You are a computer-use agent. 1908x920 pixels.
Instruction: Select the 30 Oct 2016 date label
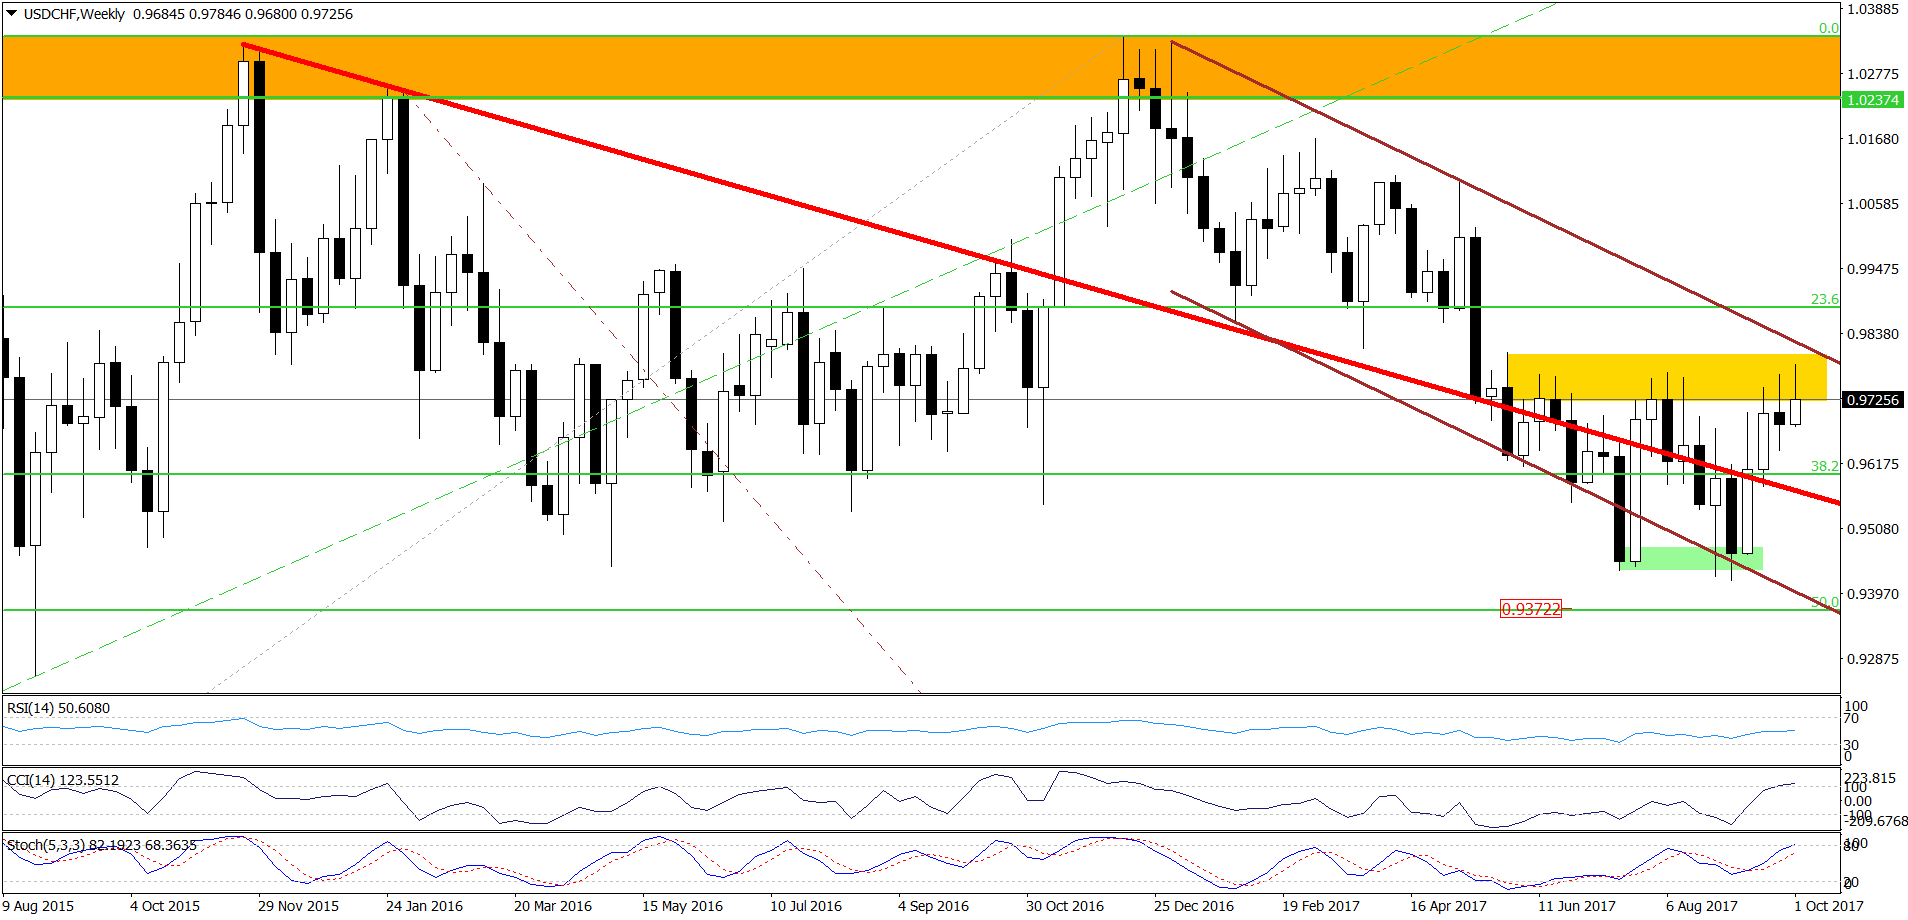(1065, 906)
